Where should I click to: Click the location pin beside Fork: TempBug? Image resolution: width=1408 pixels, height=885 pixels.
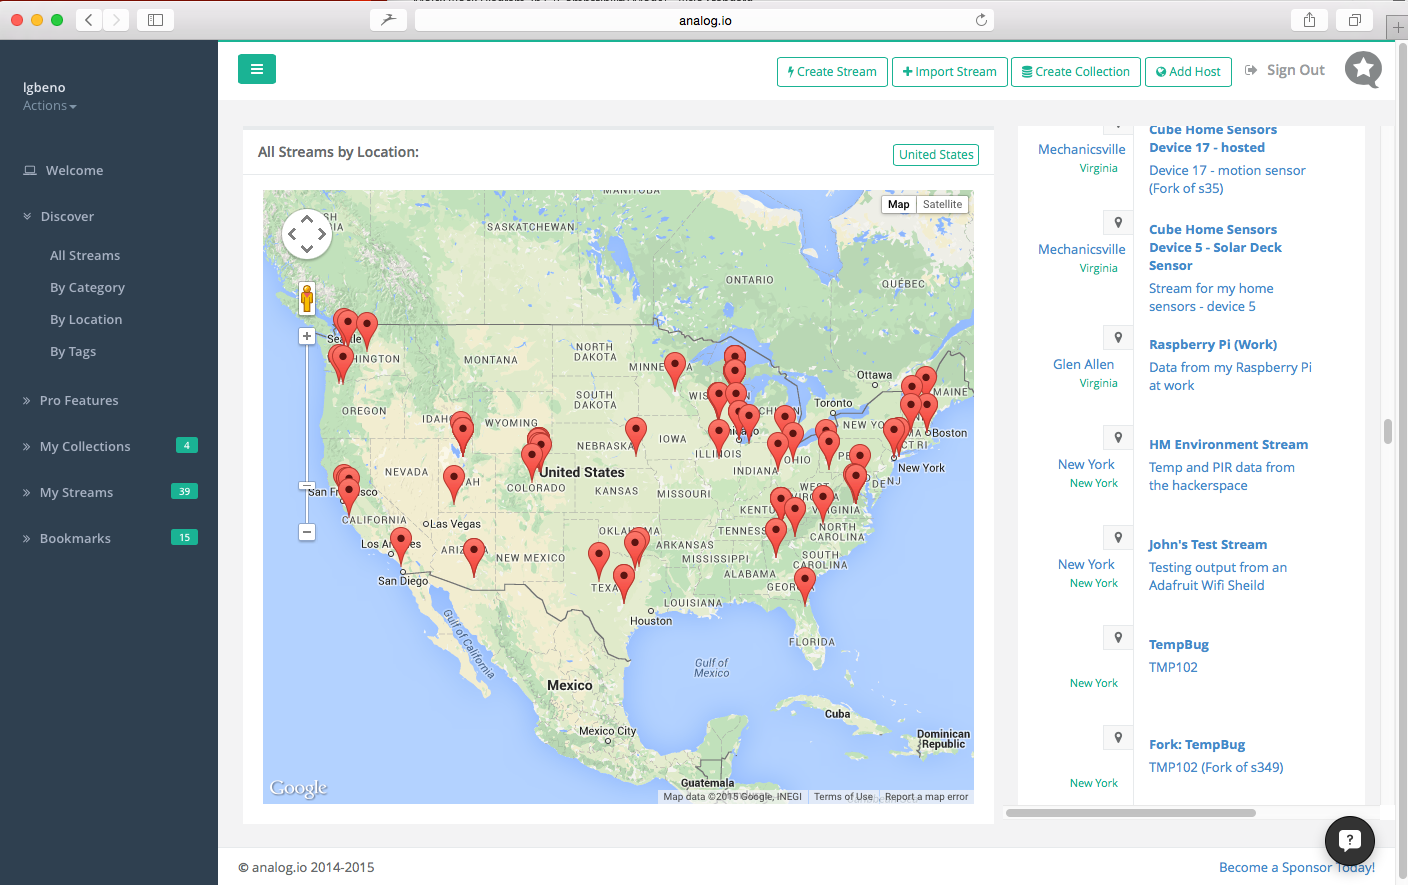(x=1118, y=737)
